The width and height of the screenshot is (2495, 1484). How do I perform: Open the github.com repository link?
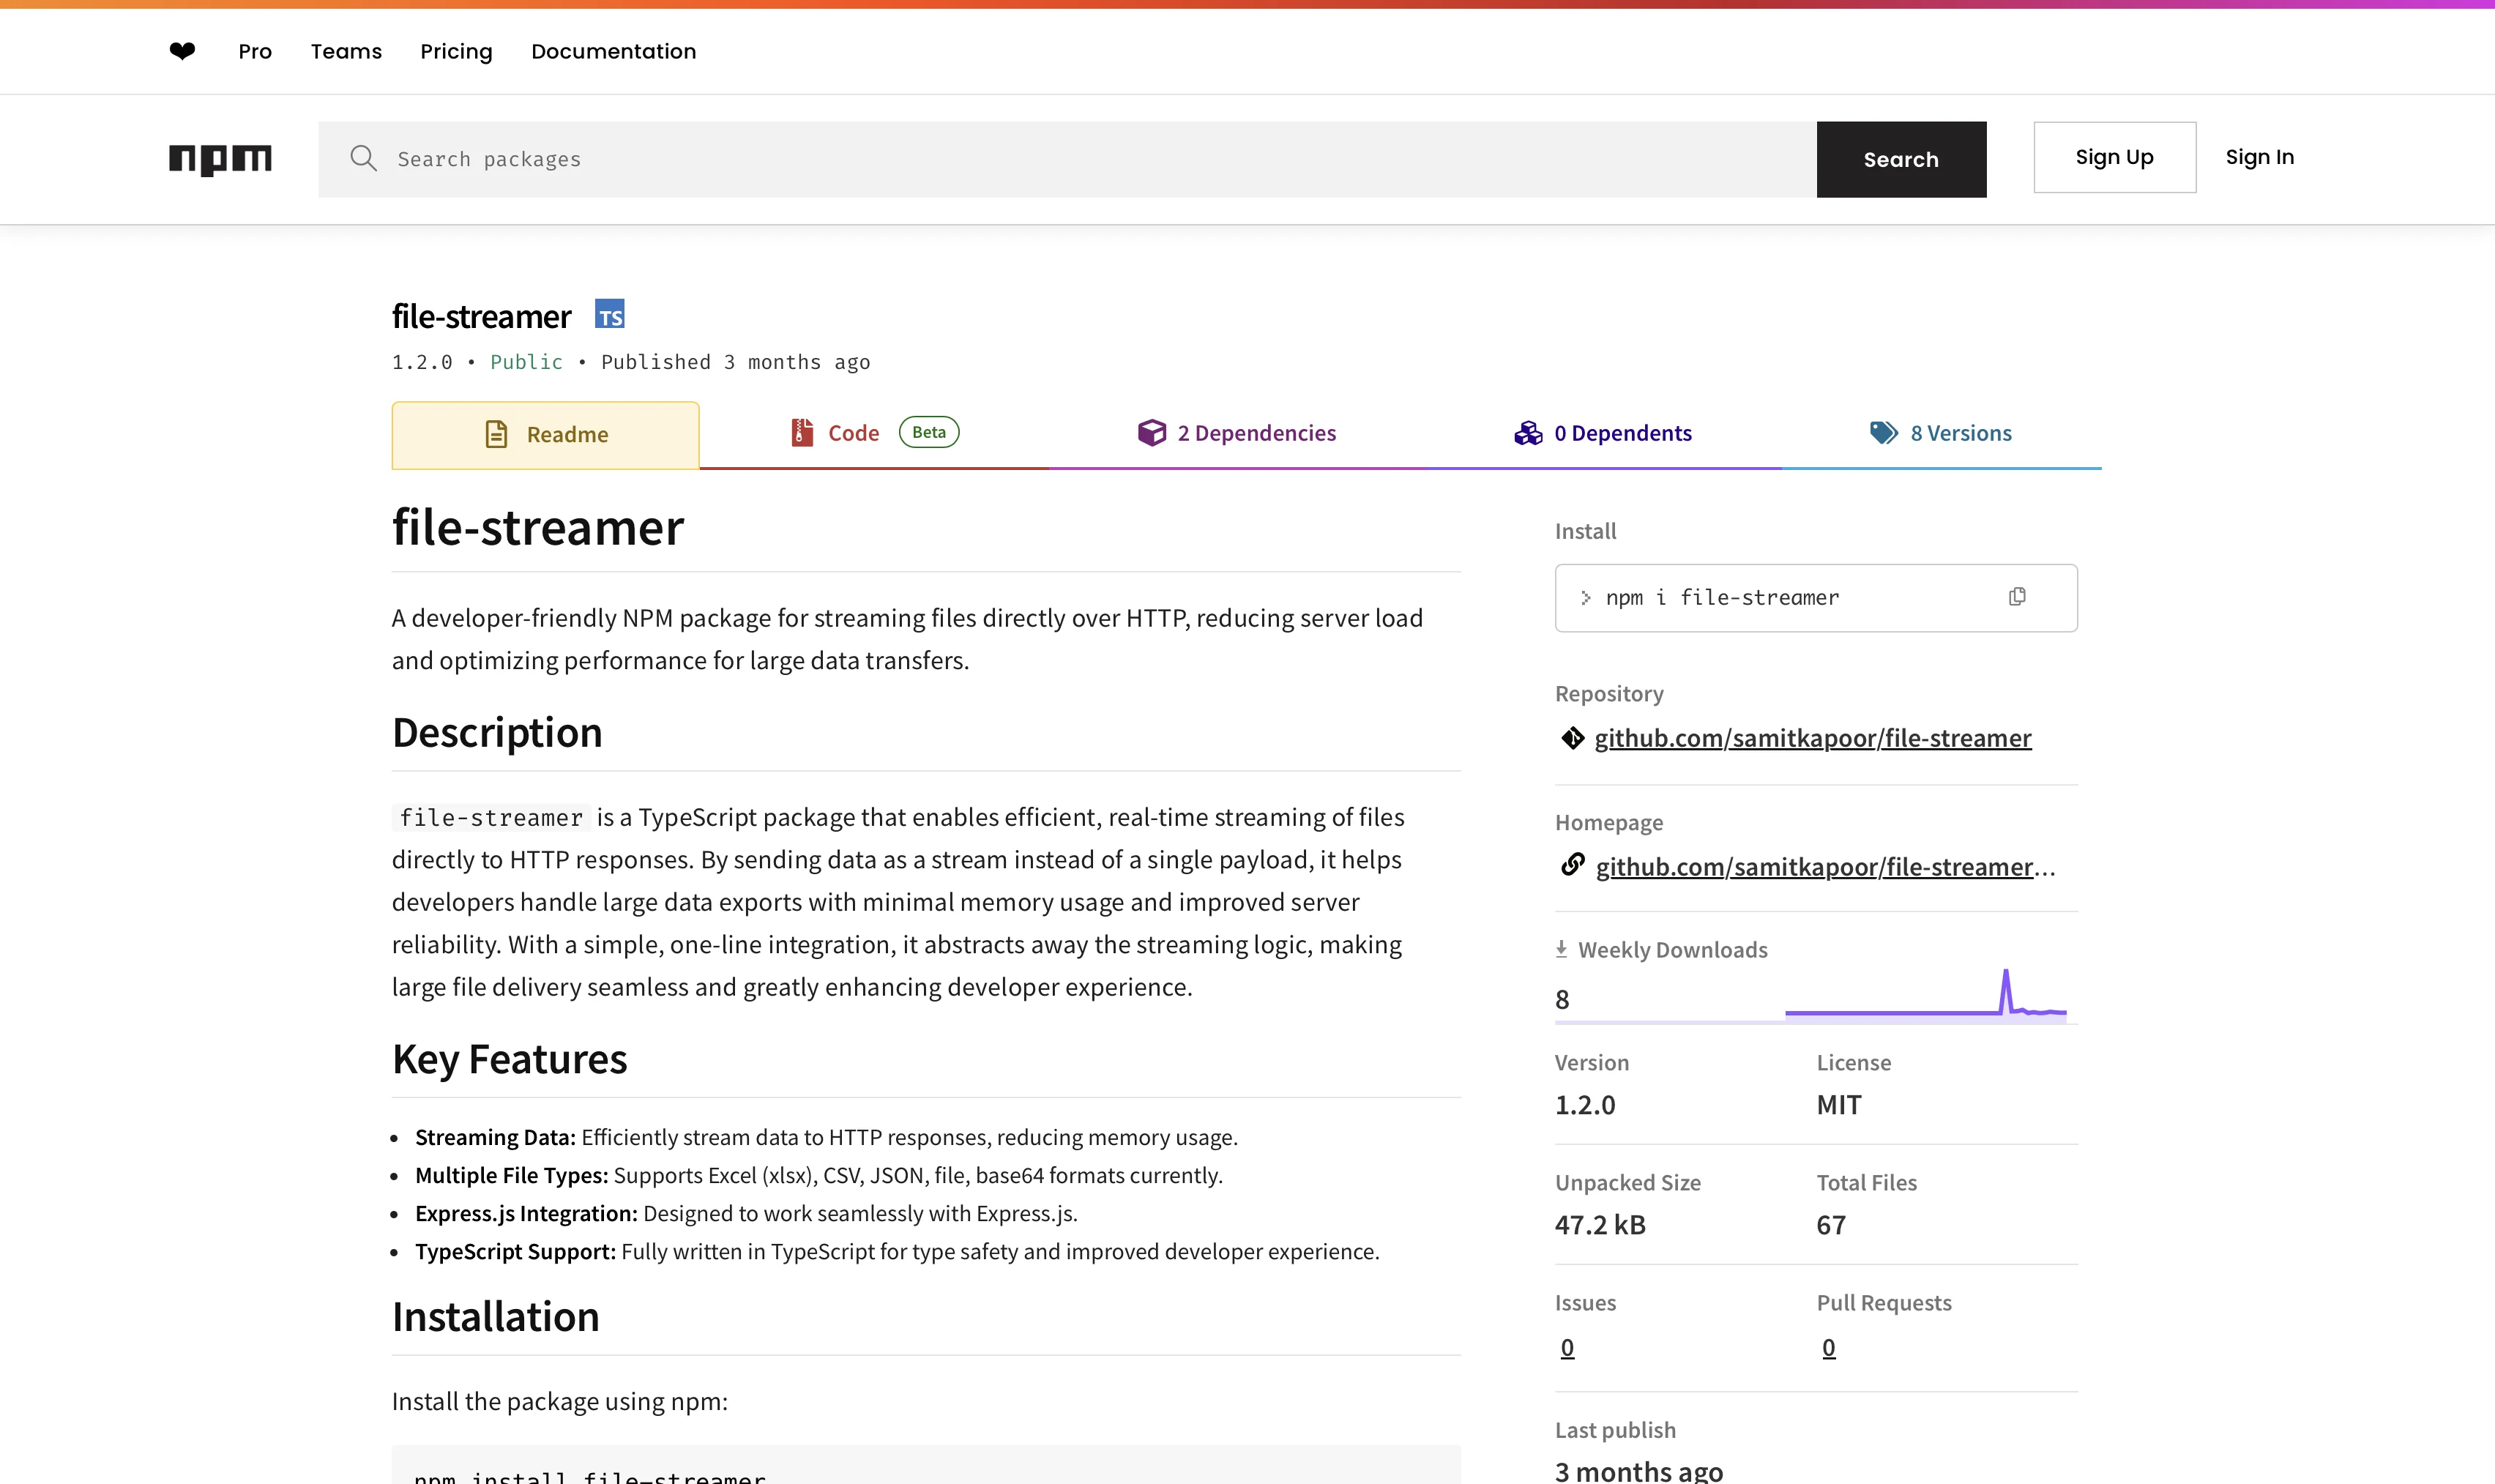[x=1812, y=738]
